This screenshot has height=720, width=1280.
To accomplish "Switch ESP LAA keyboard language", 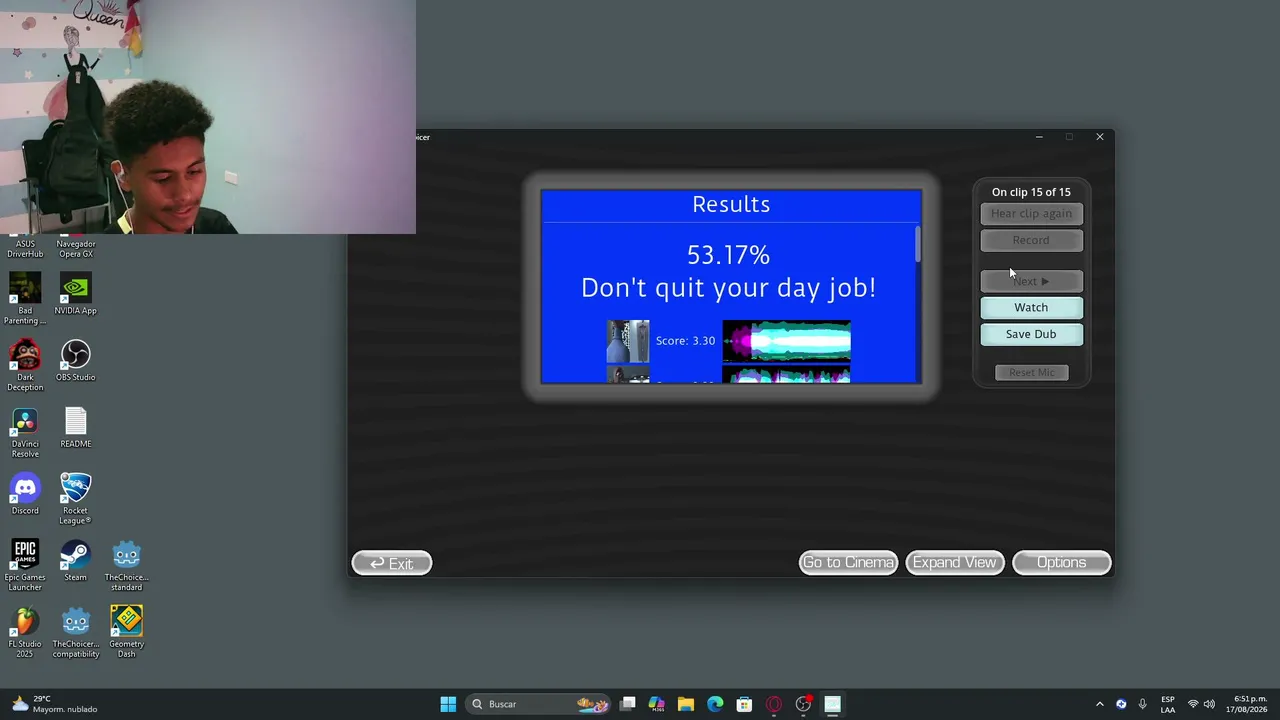I will coord(1168,704).
